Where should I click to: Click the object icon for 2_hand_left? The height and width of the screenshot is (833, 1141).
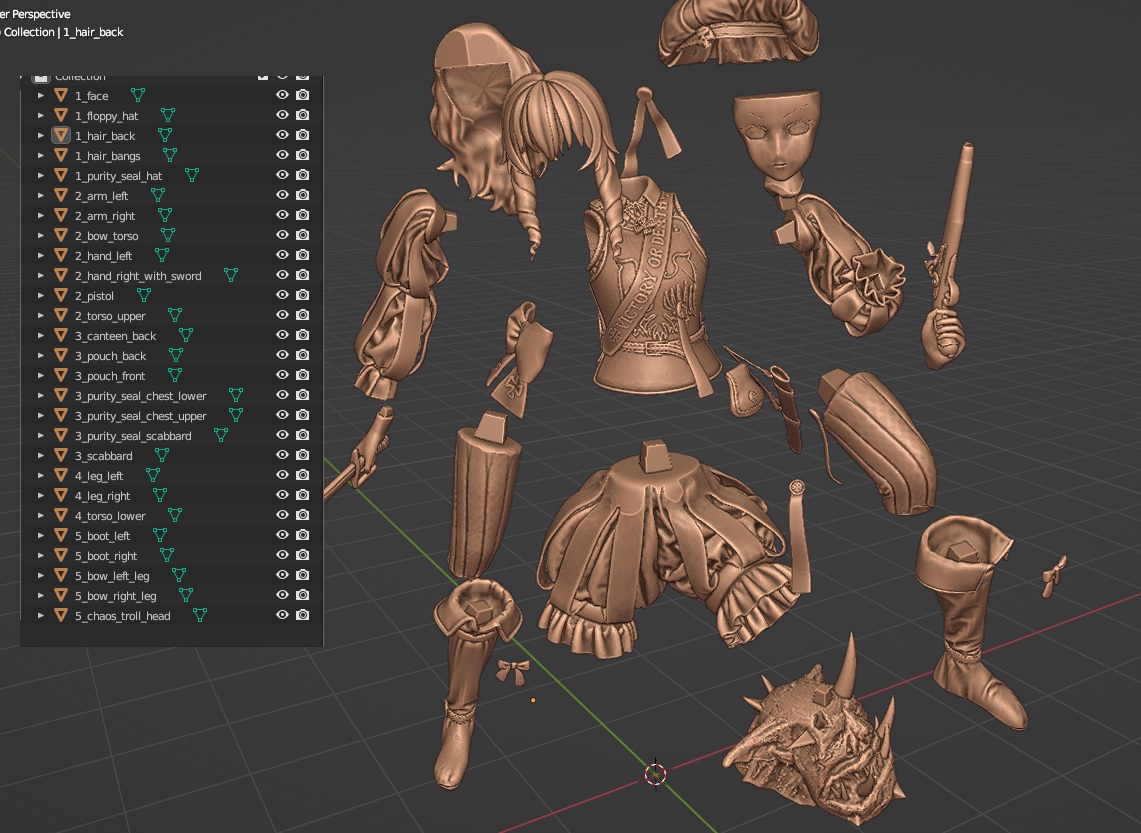[x=61, y=255]
